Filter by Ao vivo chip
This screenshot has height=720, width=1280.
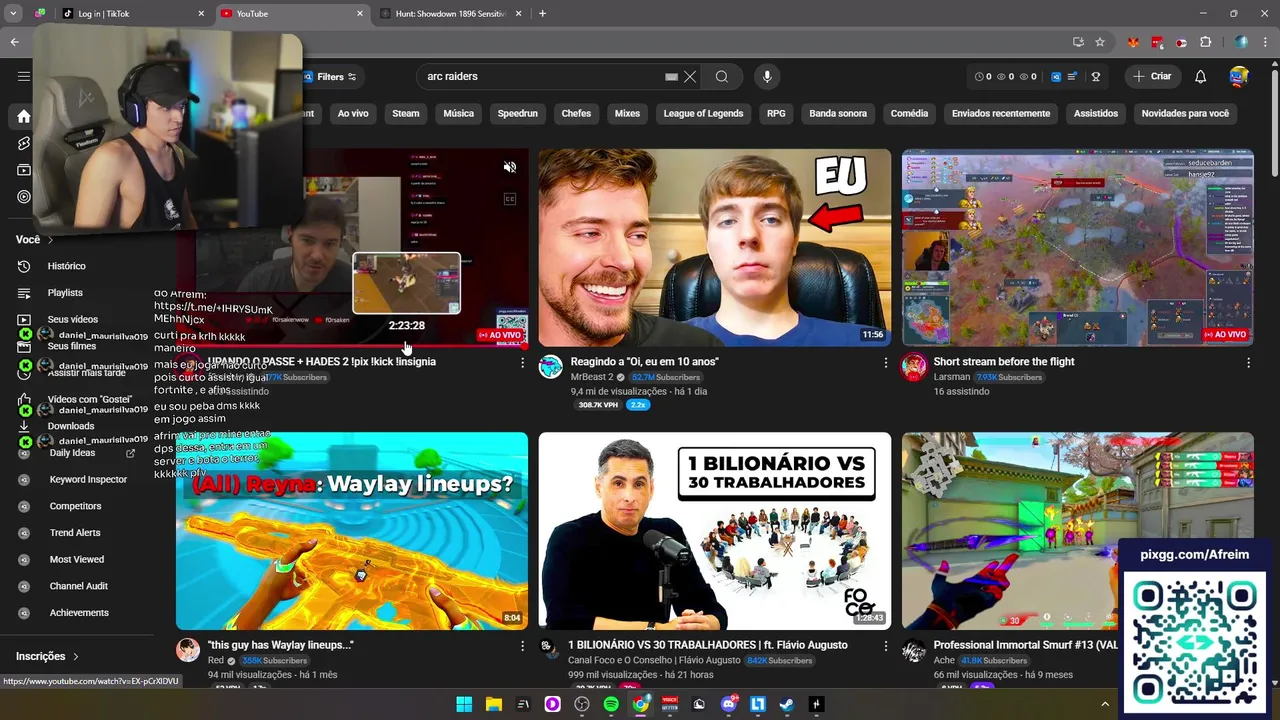click(x=353, y=113)
